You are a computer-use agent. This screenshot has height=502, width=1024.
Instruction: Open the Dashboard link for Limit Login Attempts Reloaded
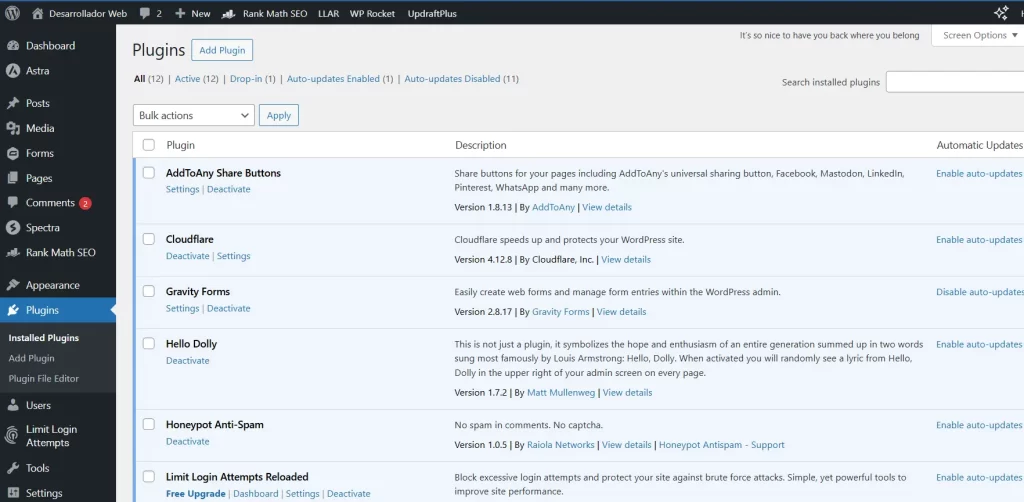255,494
